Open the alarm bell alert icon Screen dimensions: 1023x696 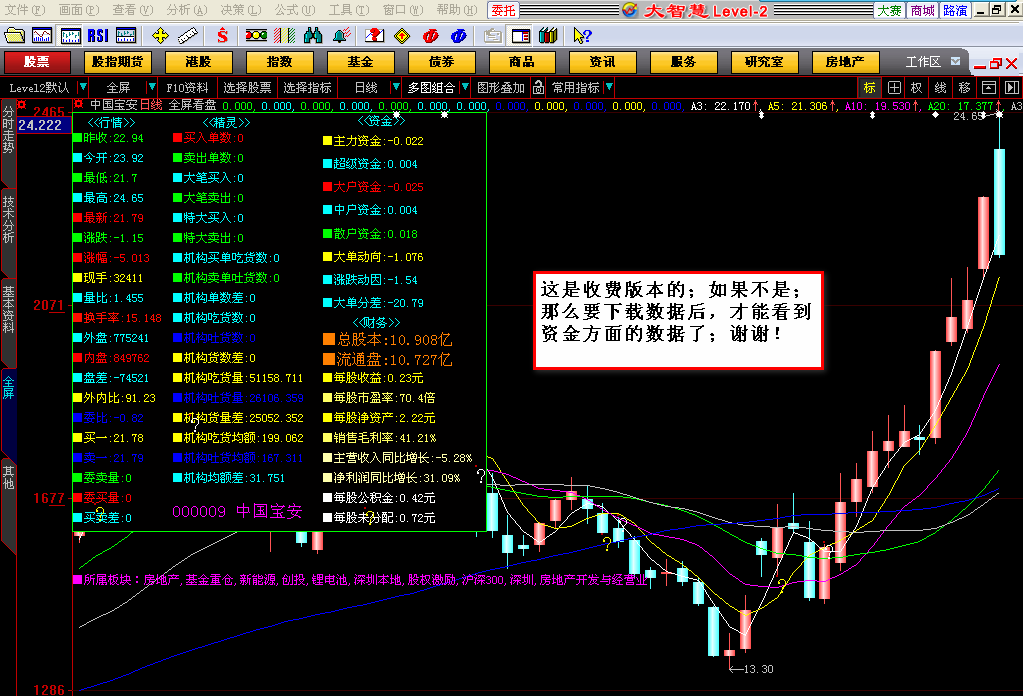pos(341,36)
